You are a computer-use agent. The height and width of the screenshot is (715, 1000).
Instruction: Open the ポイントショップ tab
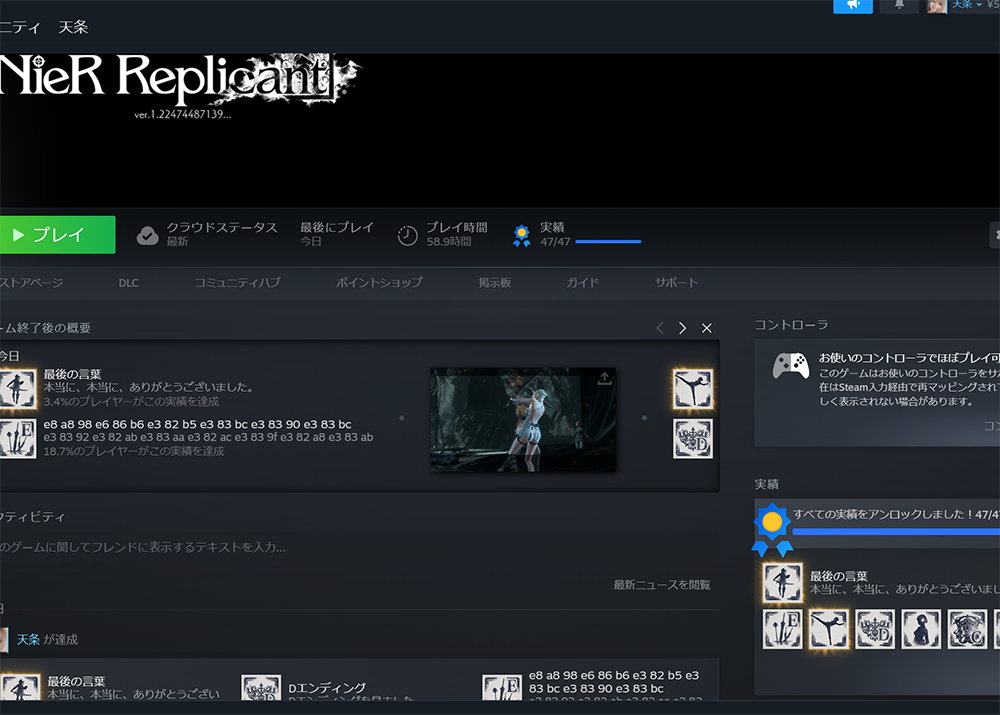(379, 283)
